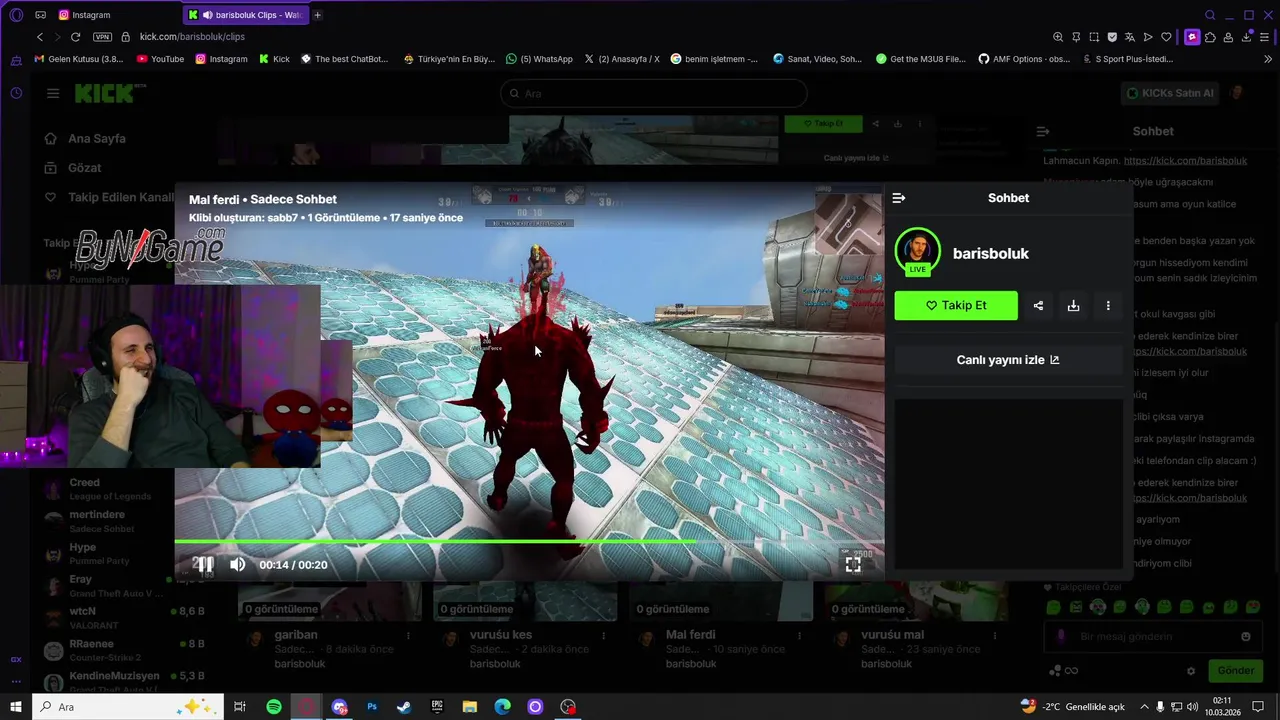Go back in browser history
Viewport: 1280px width, 720px height.
[40, 37]
